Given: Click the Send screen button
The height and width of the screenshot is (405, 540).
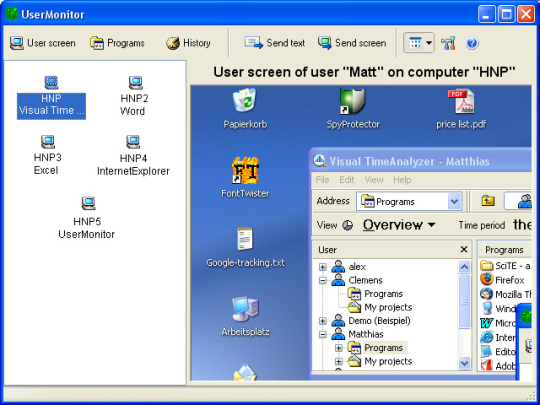Looking at the screenshot, I should pos(352,43).
